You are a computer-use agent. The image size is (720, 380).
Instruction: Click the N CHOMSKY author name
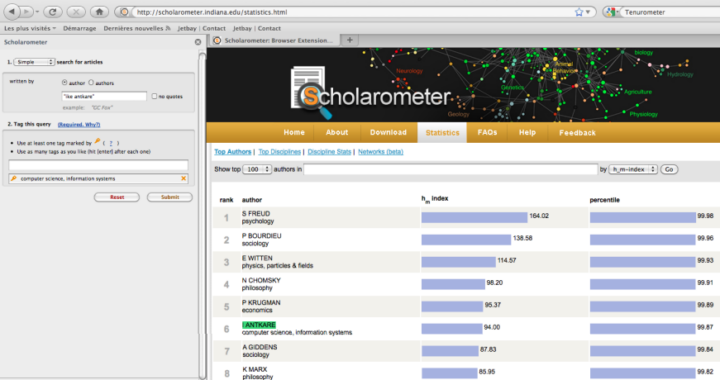[261, 280]
